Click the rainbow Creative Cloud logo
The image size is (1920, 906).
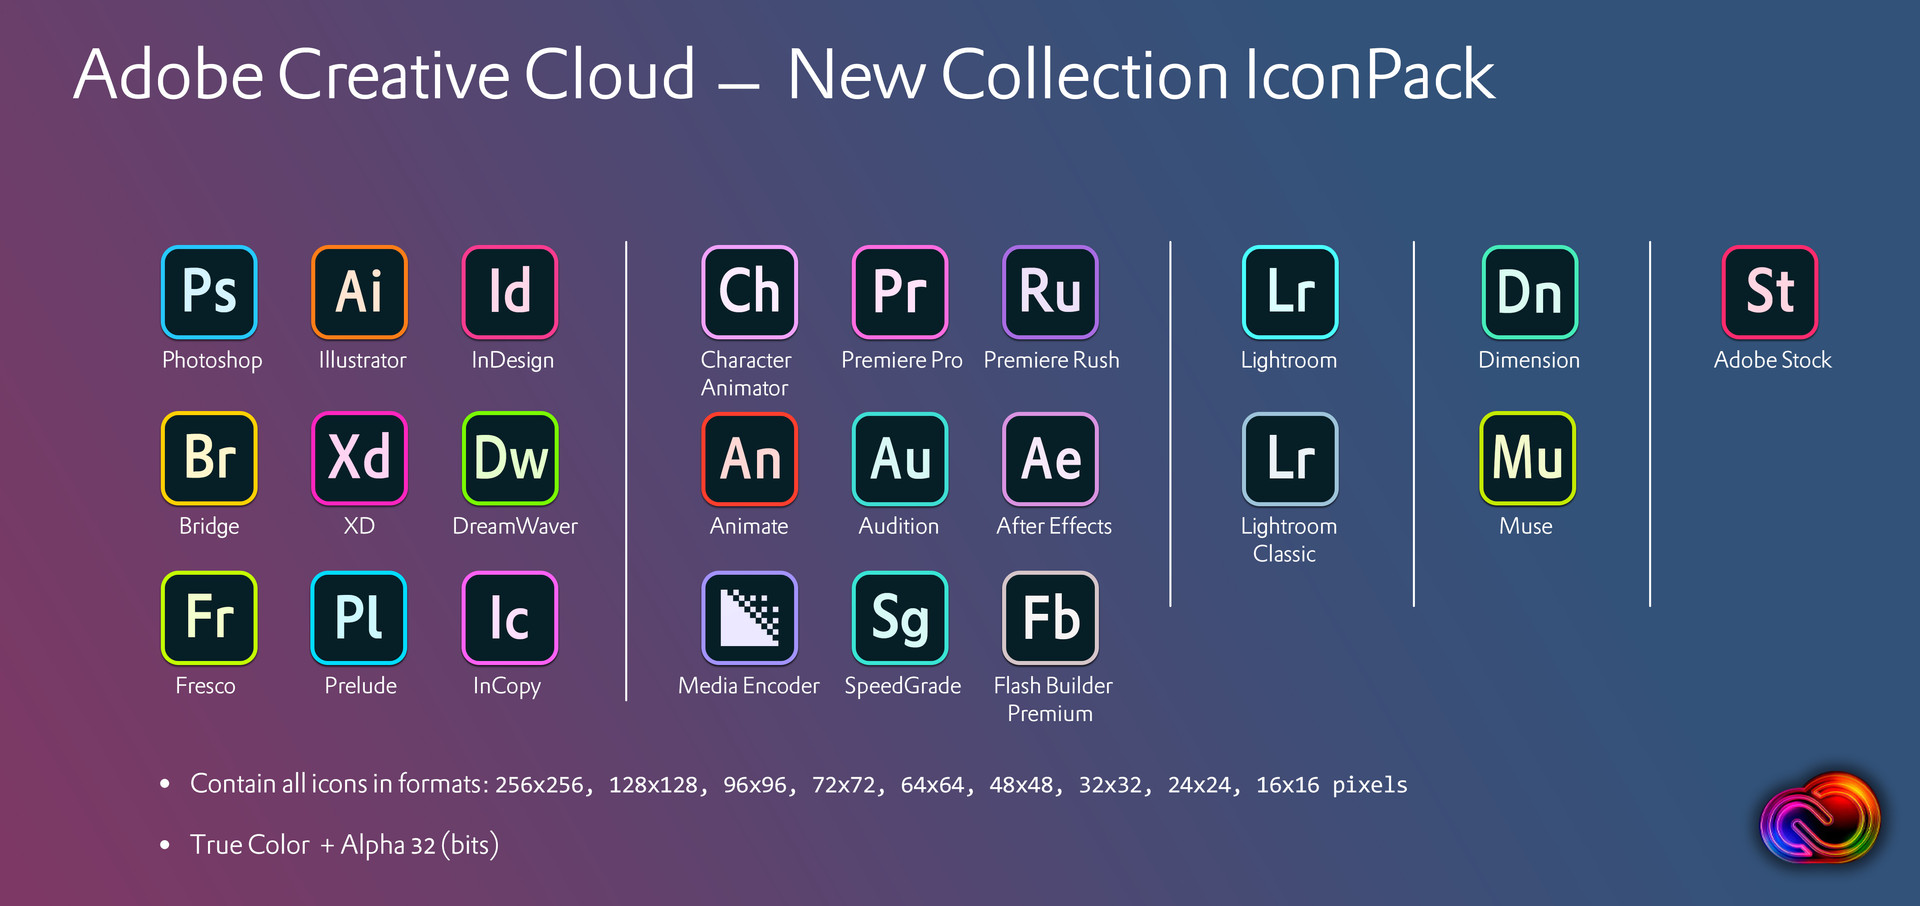click(x=1820, y=818)
